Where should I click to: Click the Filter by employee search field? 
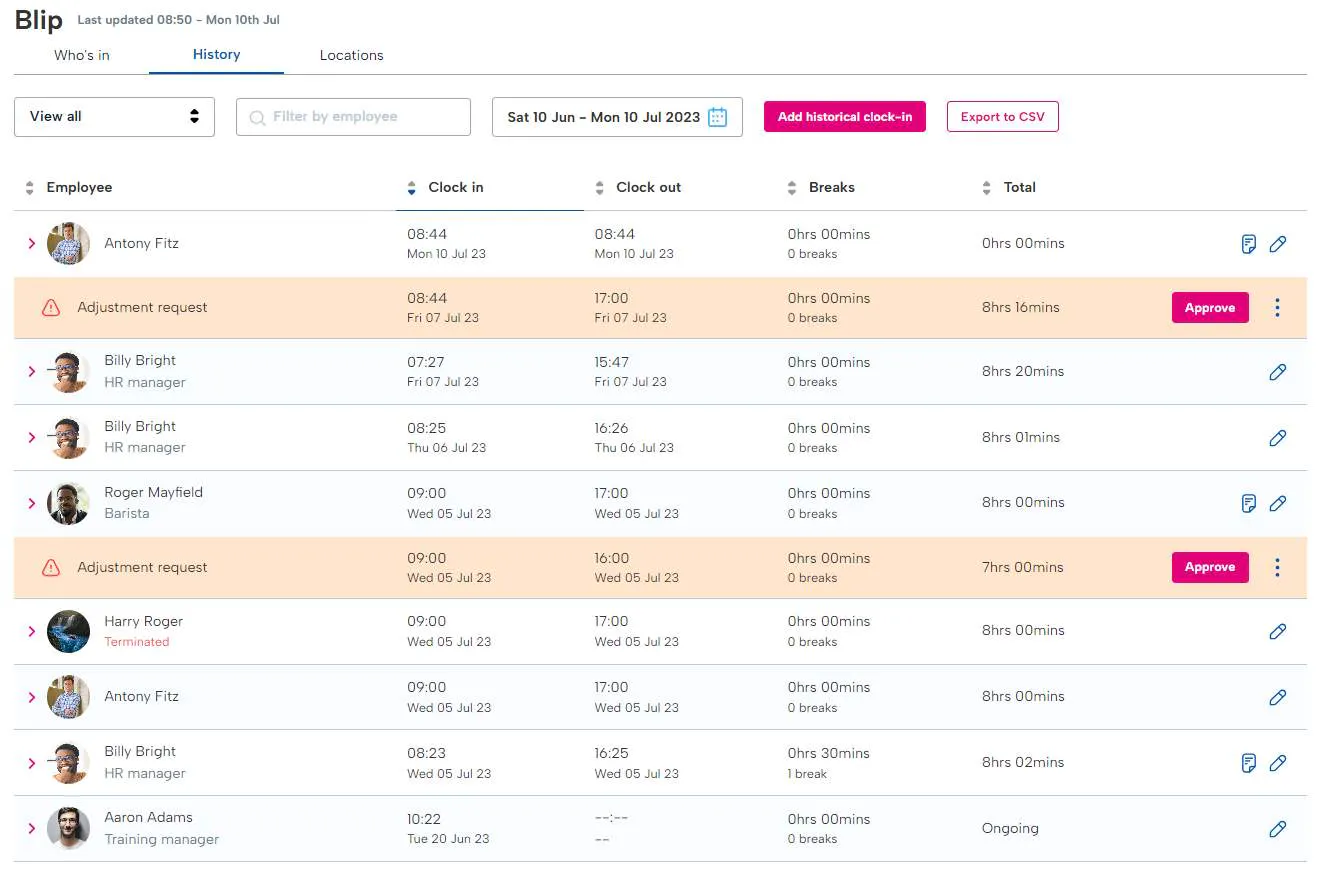click(x=353, y=117)
